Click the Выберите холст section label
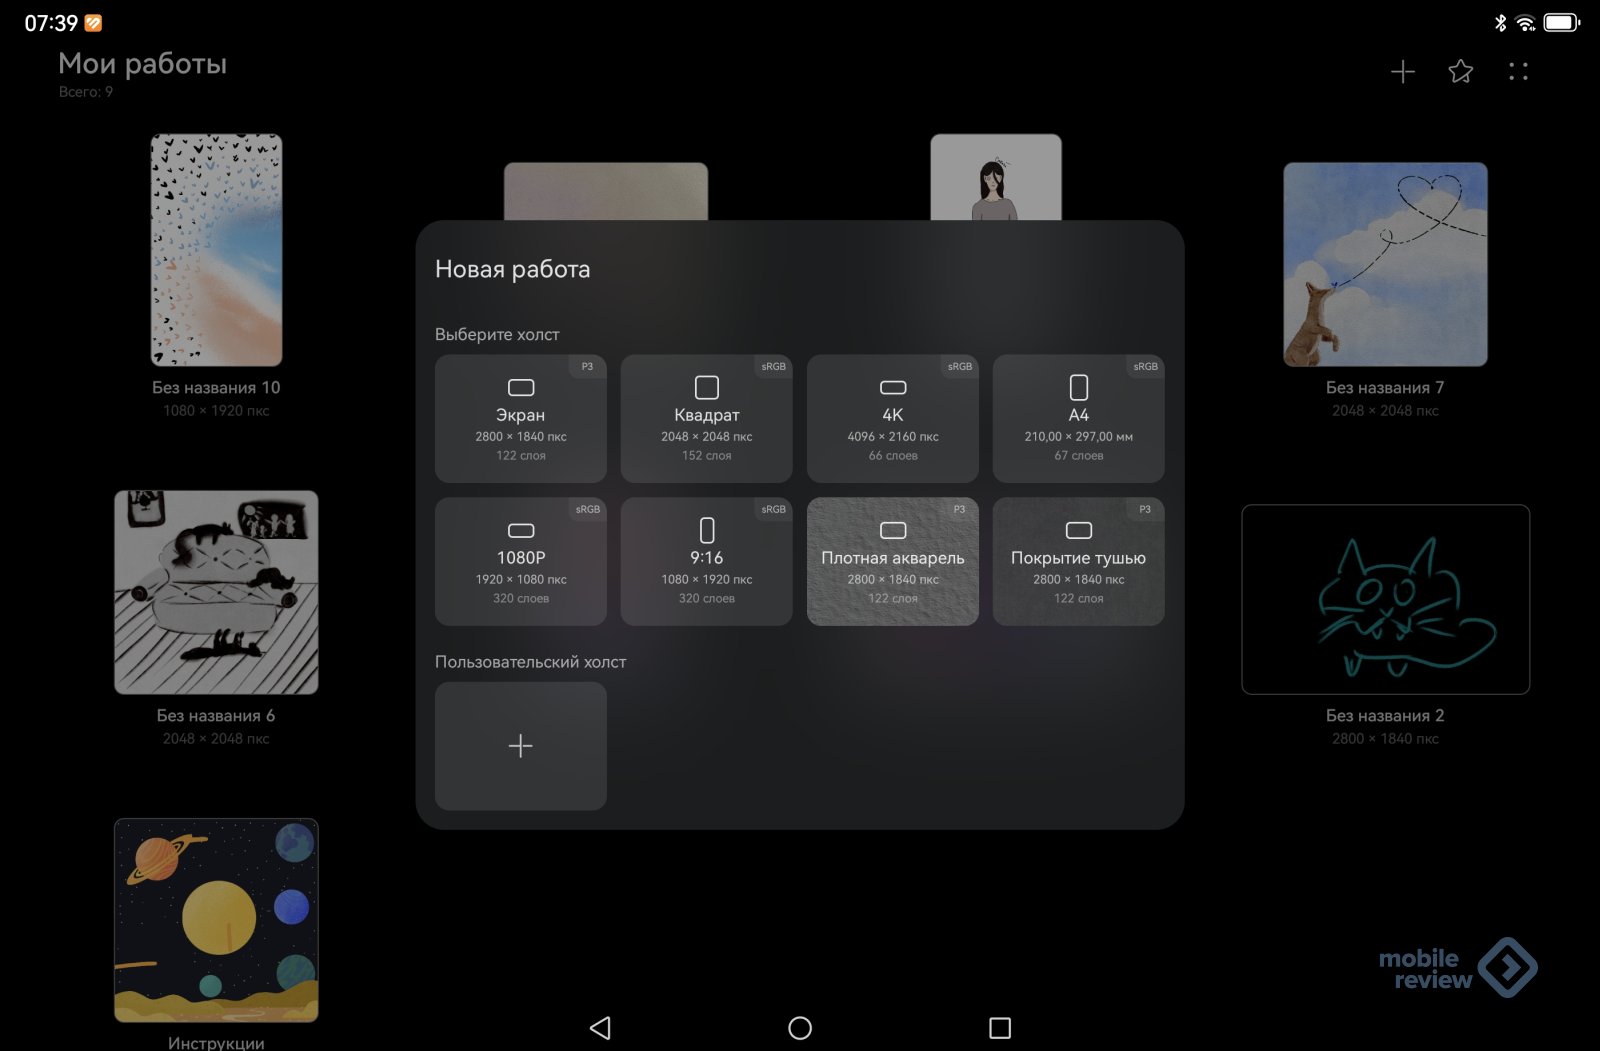The image size is (1600, 1051). [497, 334]
